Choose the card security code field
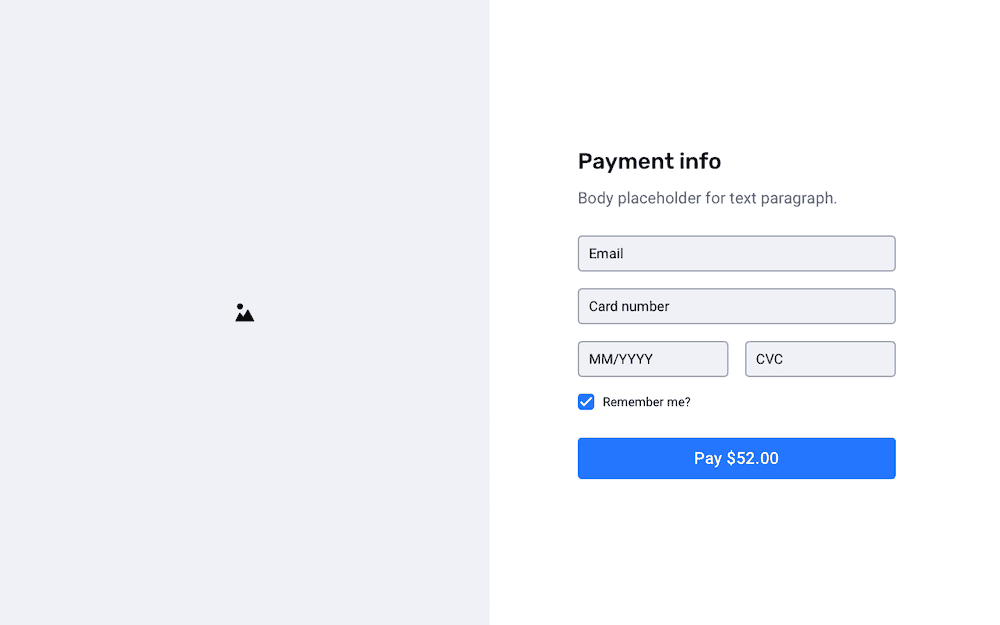 [820, 359]
